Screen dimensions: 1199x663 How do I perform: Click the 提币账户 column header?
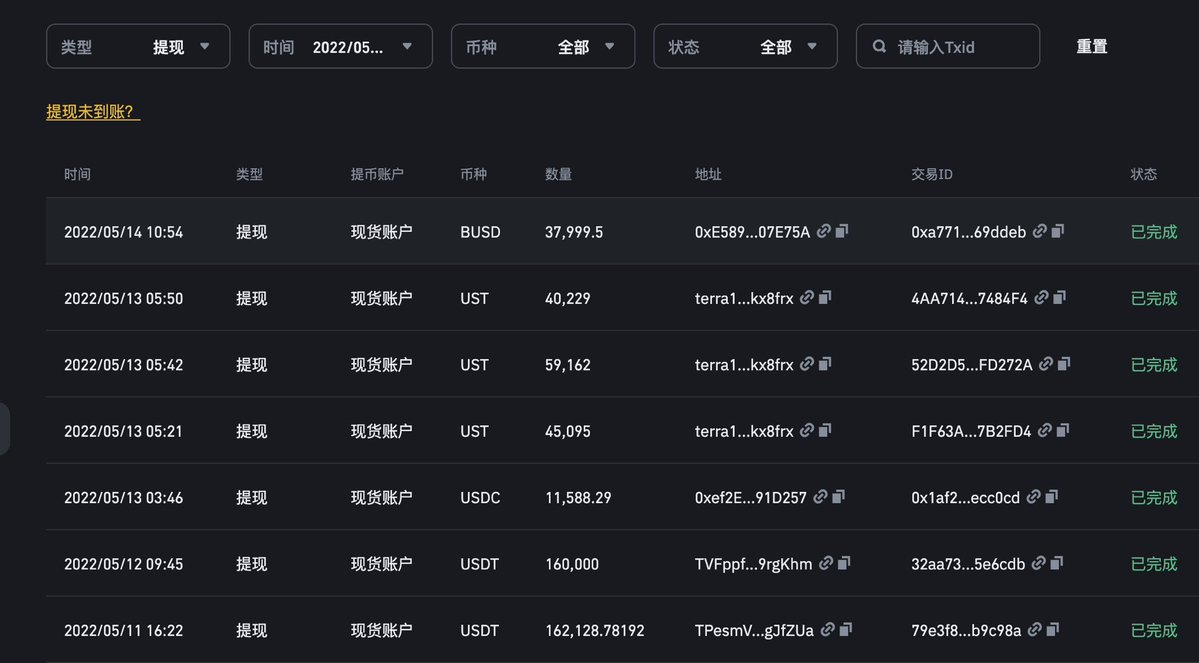pyautogui.click(x=377, y=174)
